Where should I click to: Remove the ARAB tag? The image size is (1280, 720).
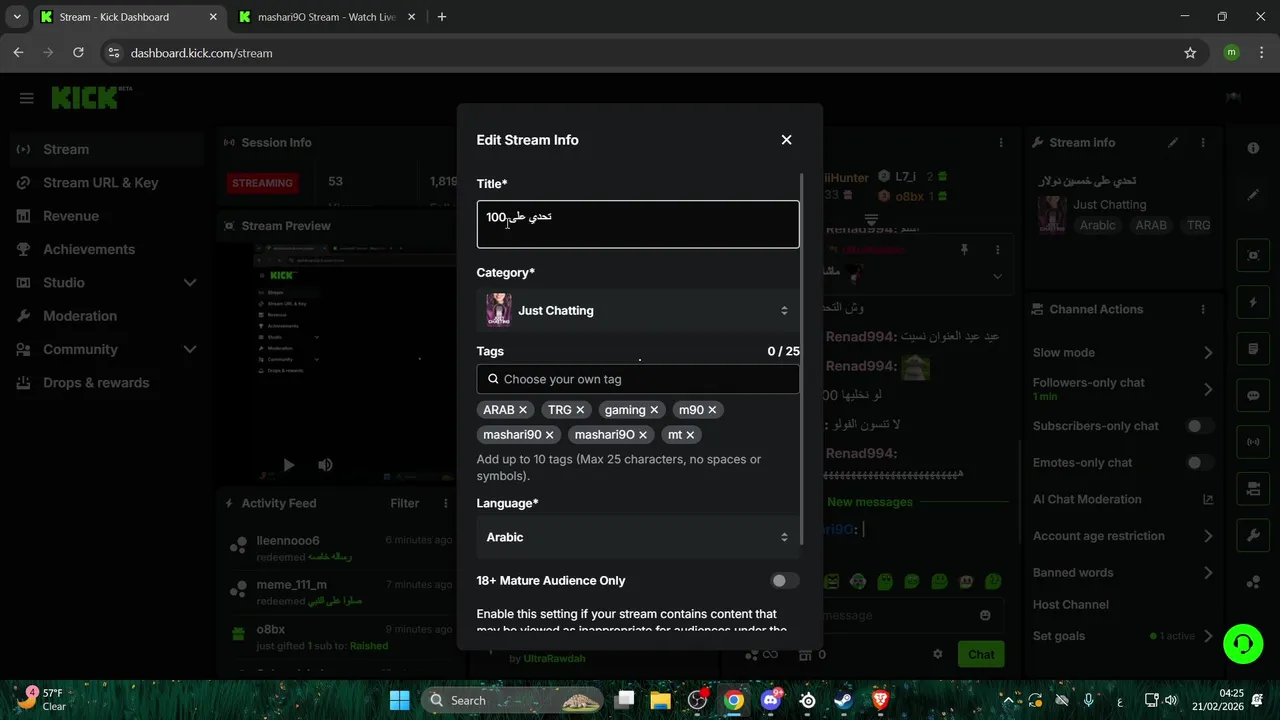(x=522, y=410)
